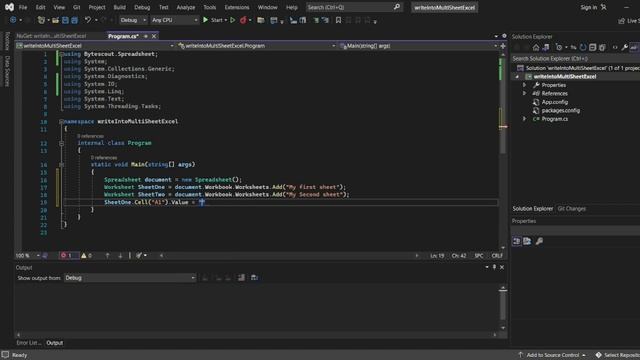Viewport: 640px width, 360px height.
Task: Toggle auto-hide pin on Output panel
Action: pyautogui.click(x=494, y=267)
